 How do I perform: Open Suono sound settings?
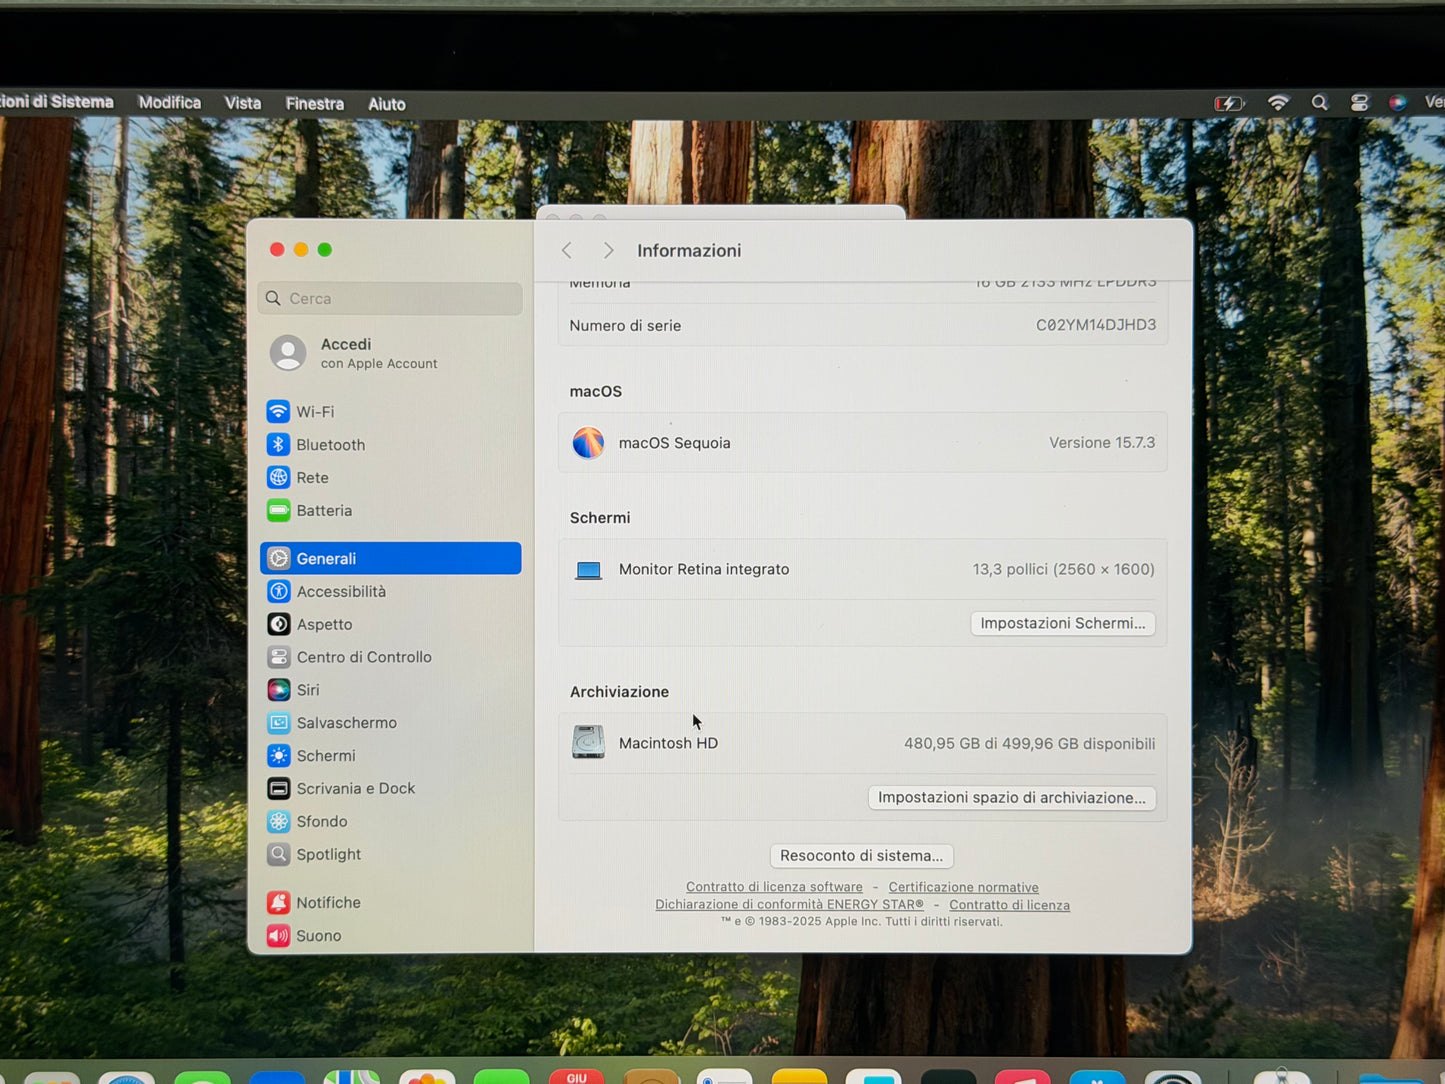pos(390,935)
